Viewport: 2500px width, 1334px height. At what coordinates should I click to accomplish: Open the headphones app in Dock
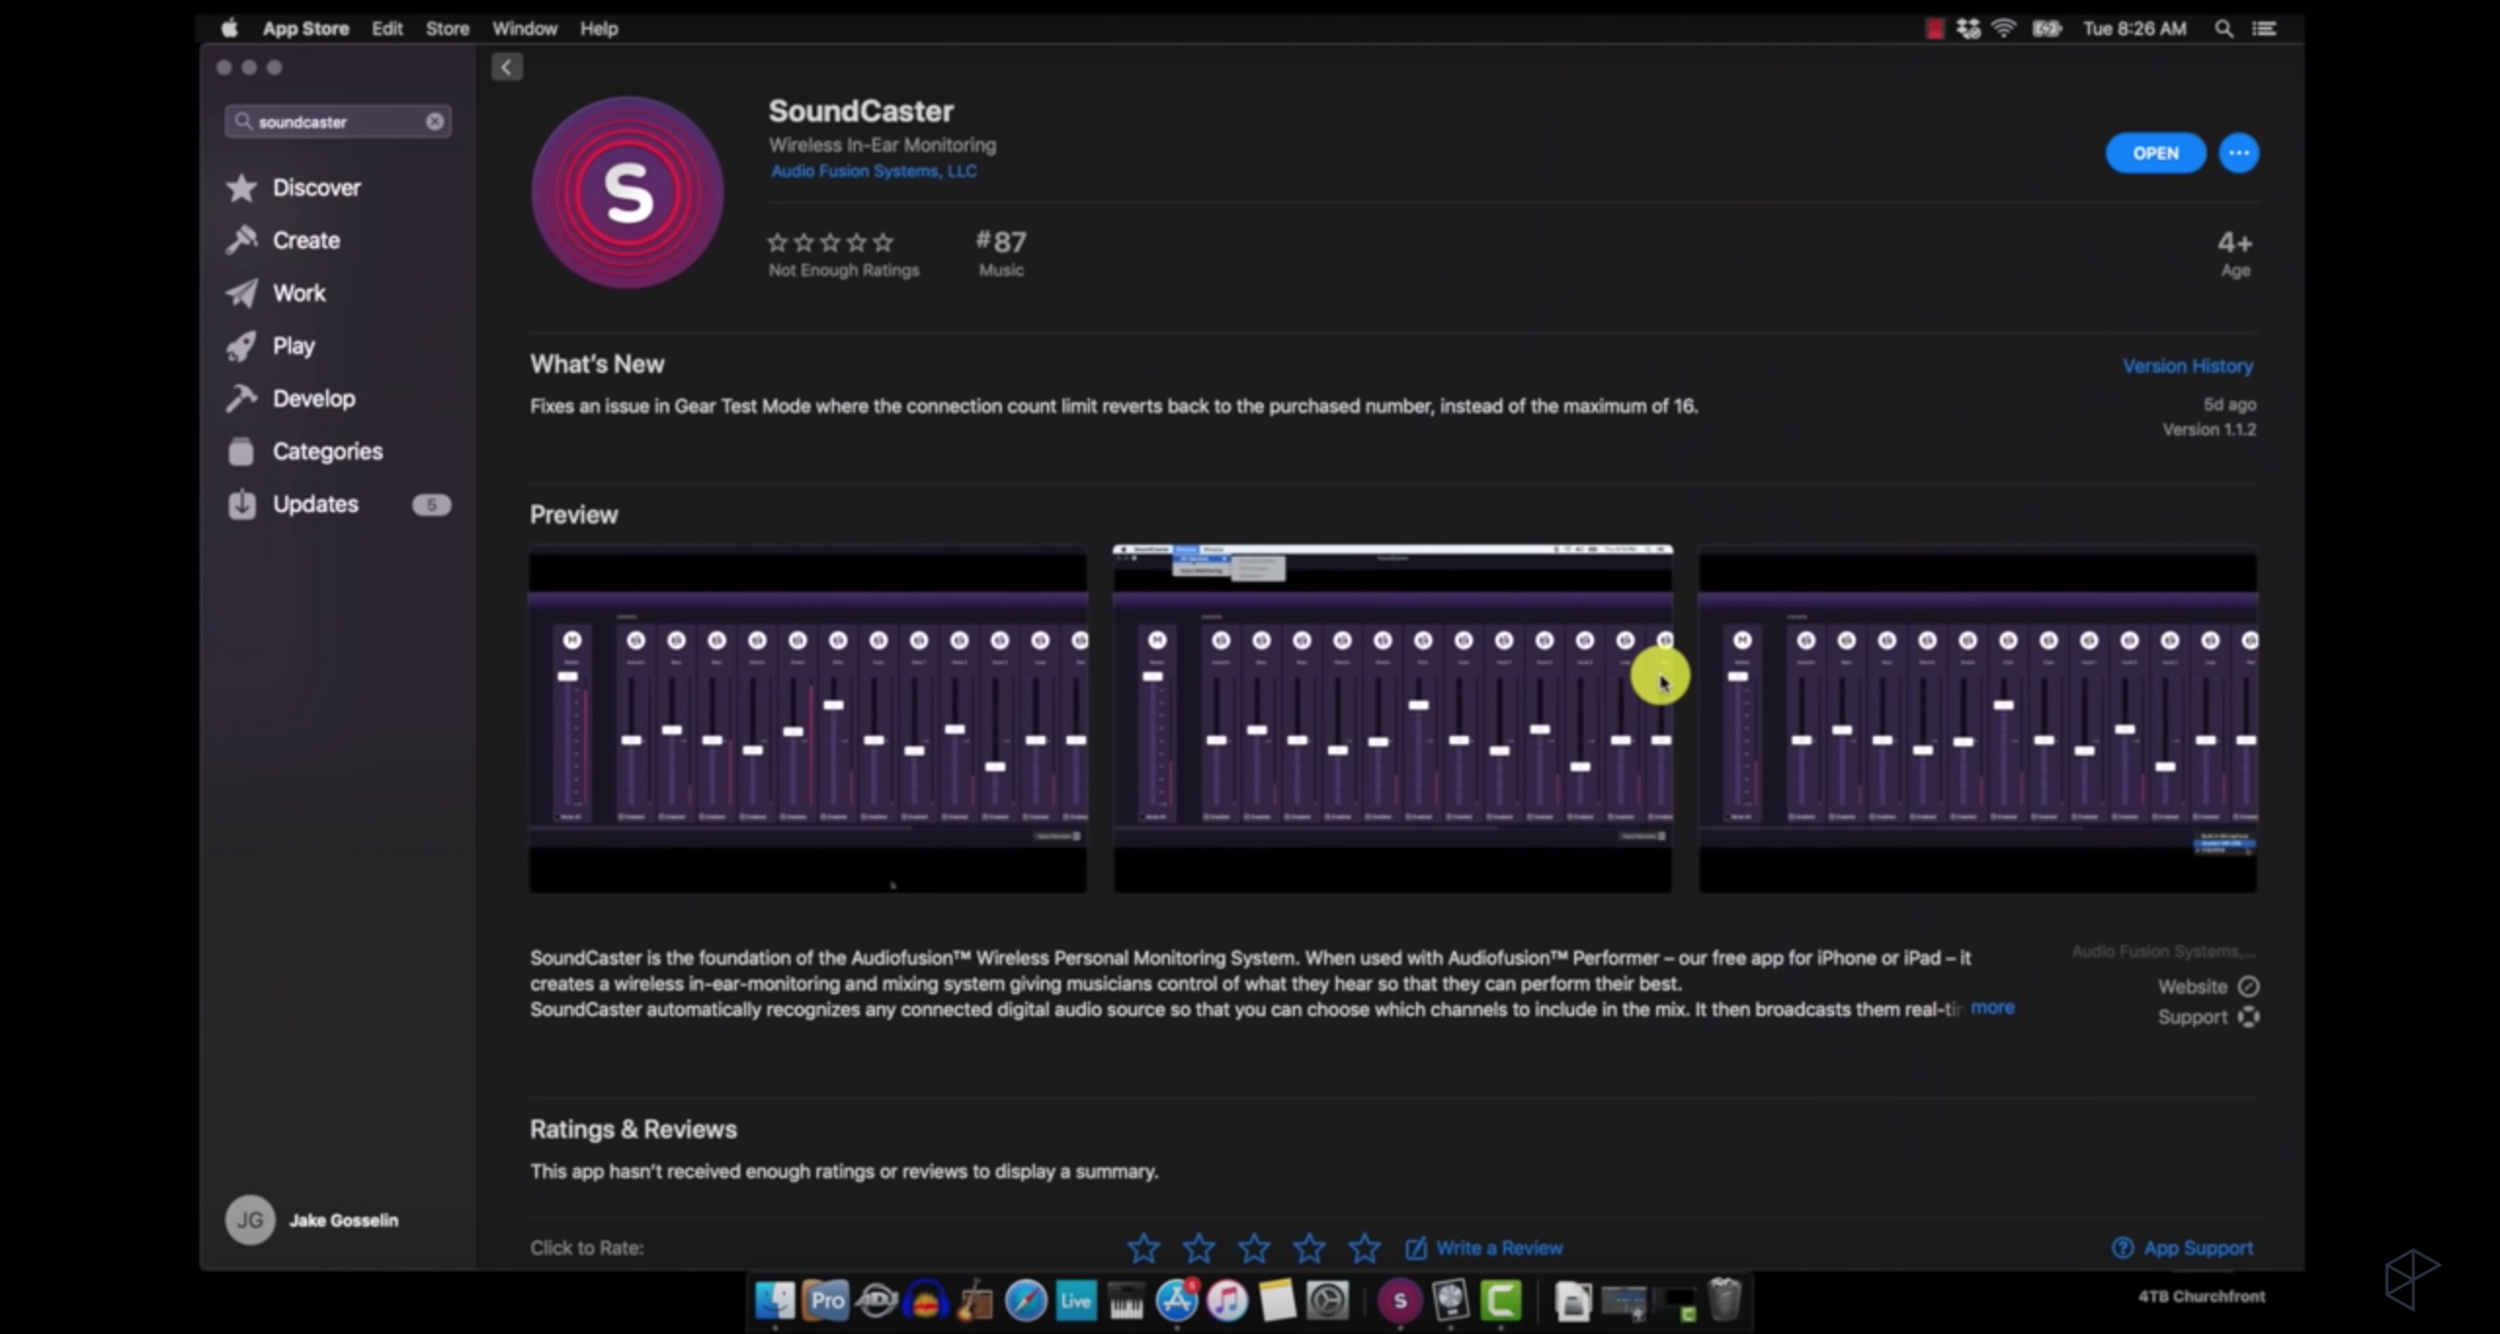point(926,1301)
